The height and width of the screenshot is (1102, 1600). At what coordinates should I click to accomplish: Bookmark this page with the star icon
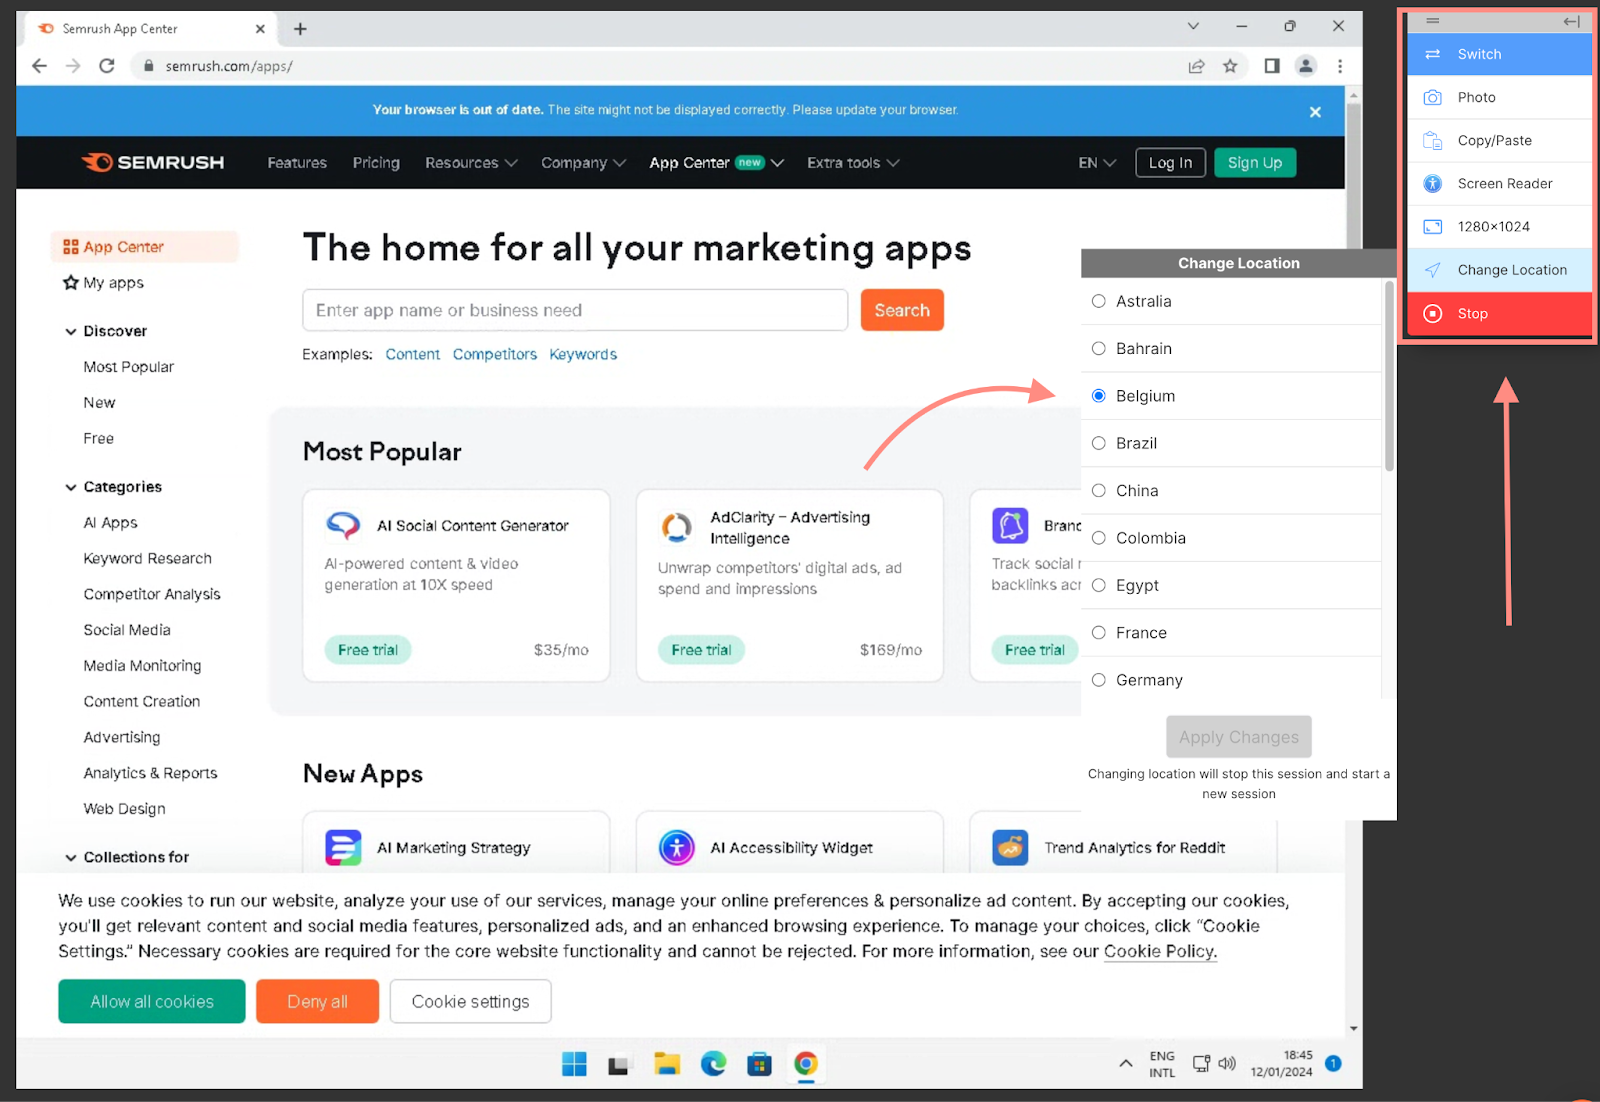click(1230, 66)
